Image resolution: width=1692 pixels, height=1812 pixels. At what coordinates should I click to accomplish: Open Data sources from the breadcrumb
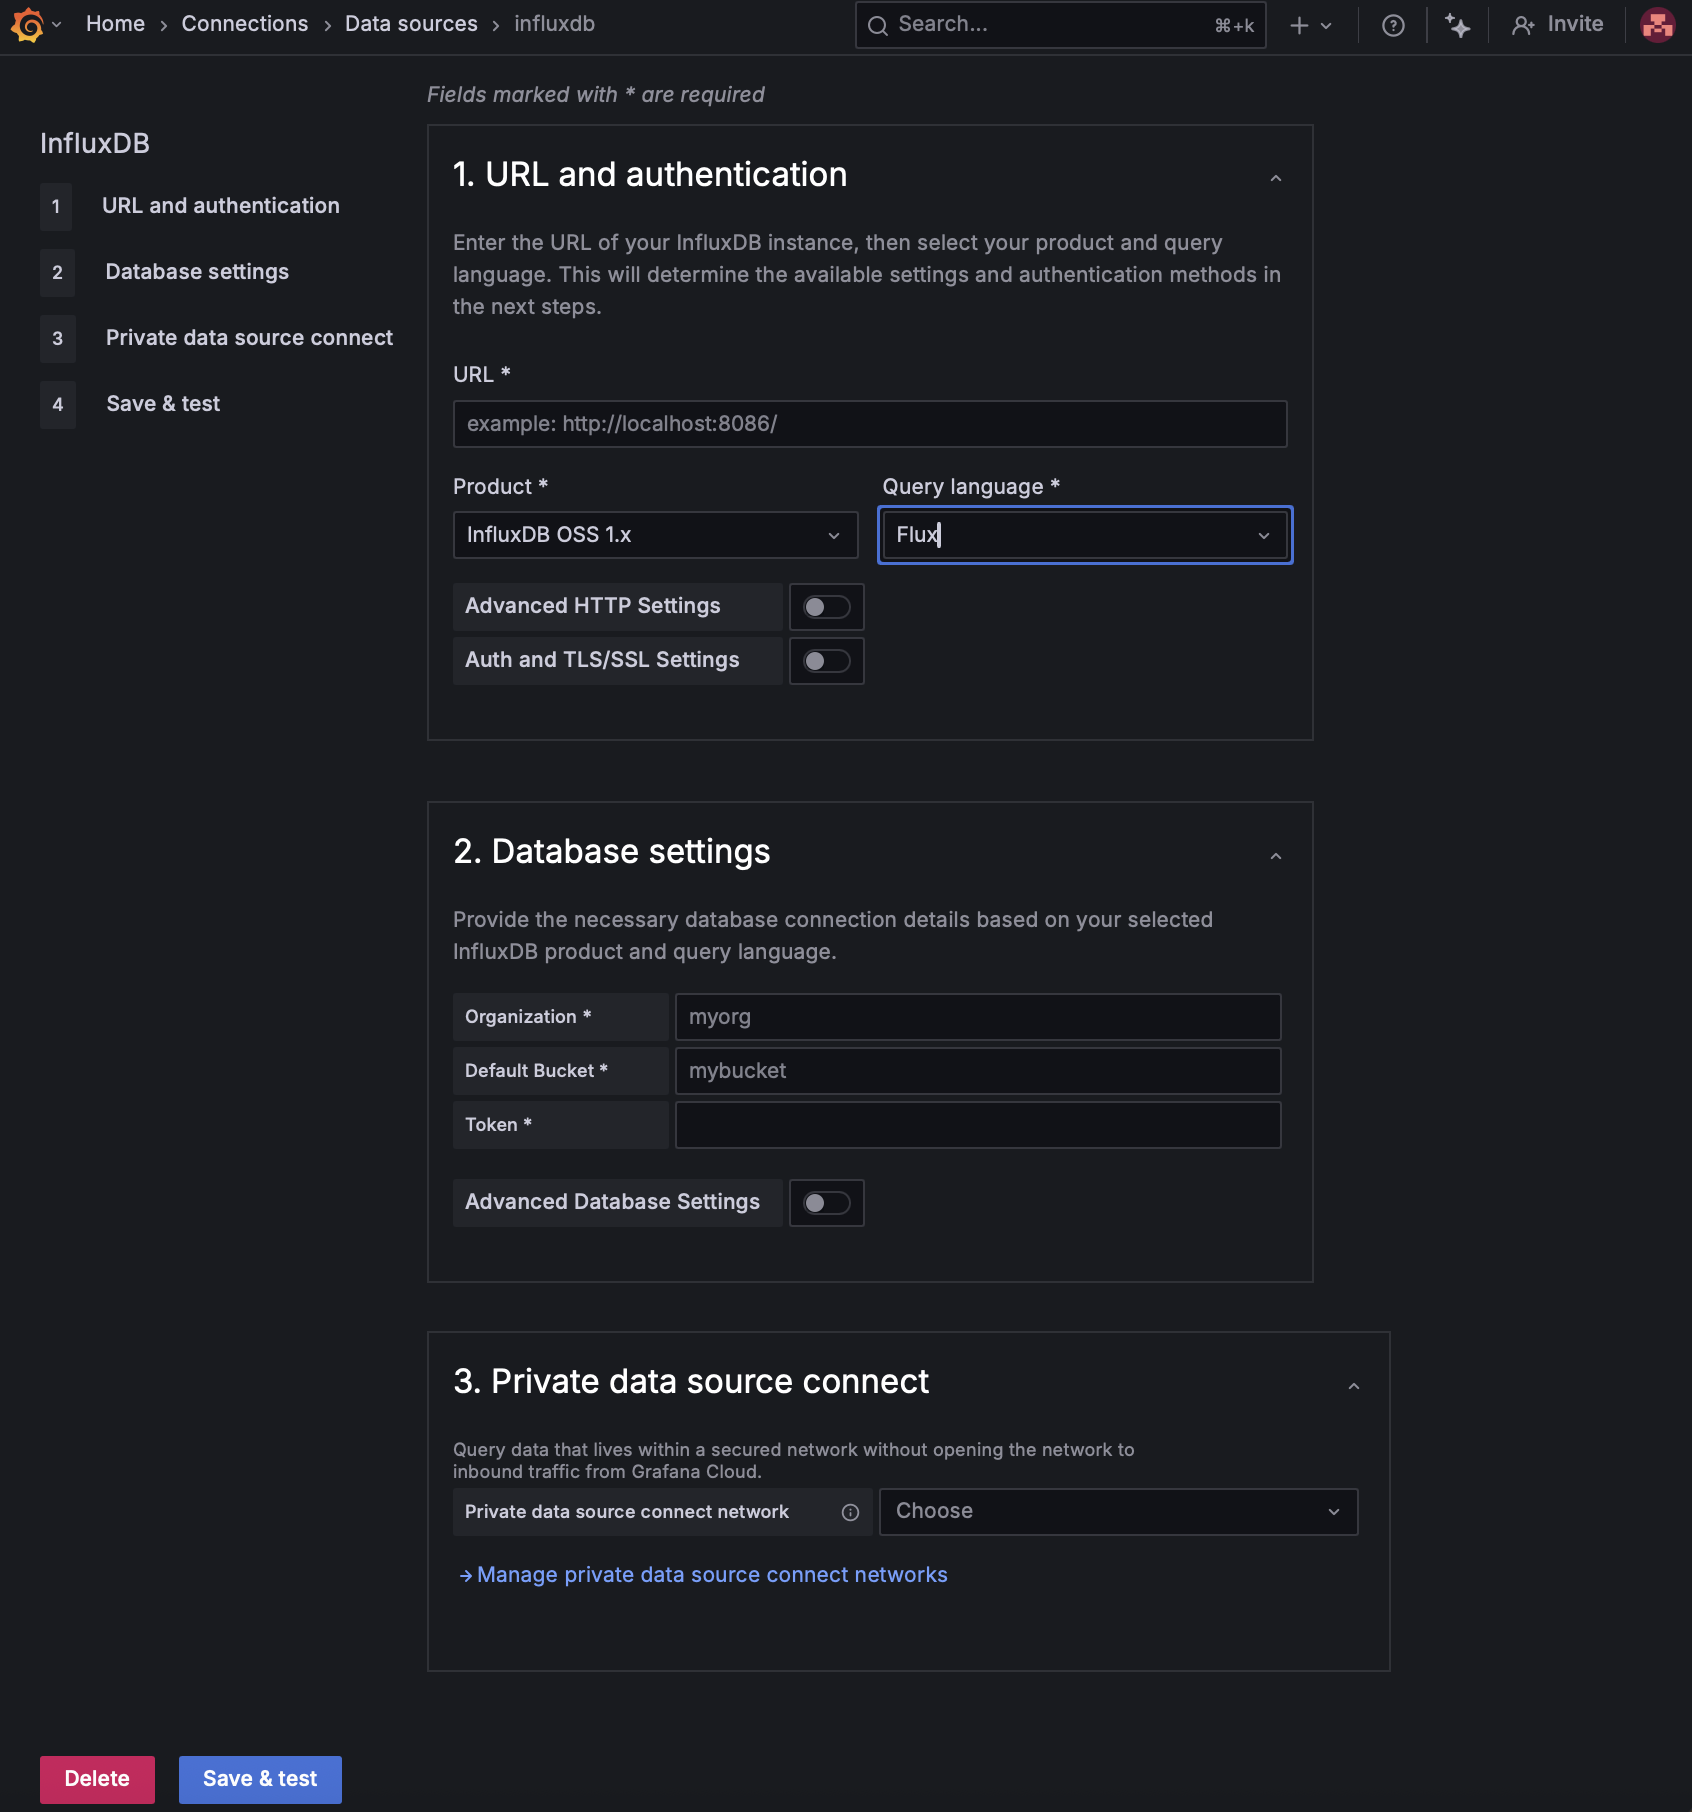pyautogui.click(x=411, y=23)
